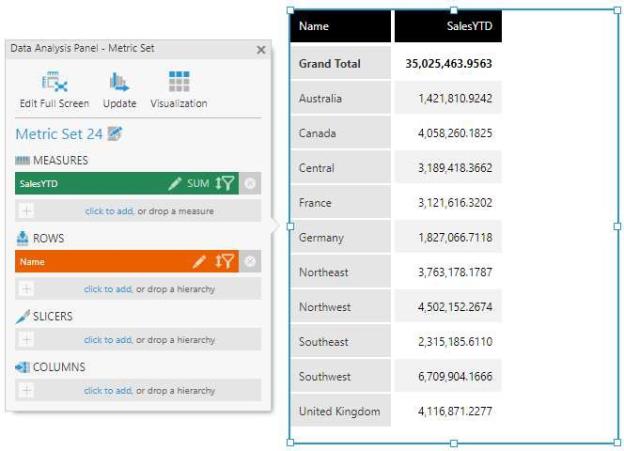Image resolution: width=624 pixels, height=451 pixels.
Task: Click plus button under Rows
Action: pos(27,289)
